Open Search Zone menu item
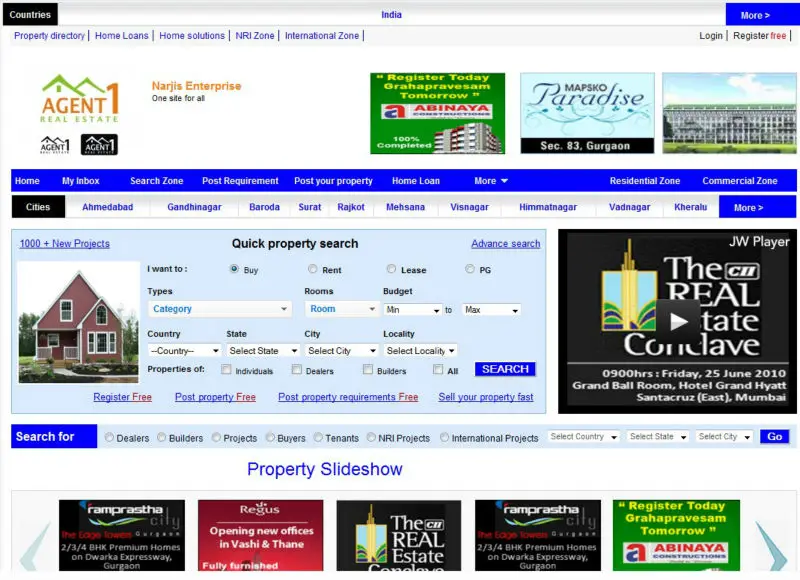 (157, 181)
